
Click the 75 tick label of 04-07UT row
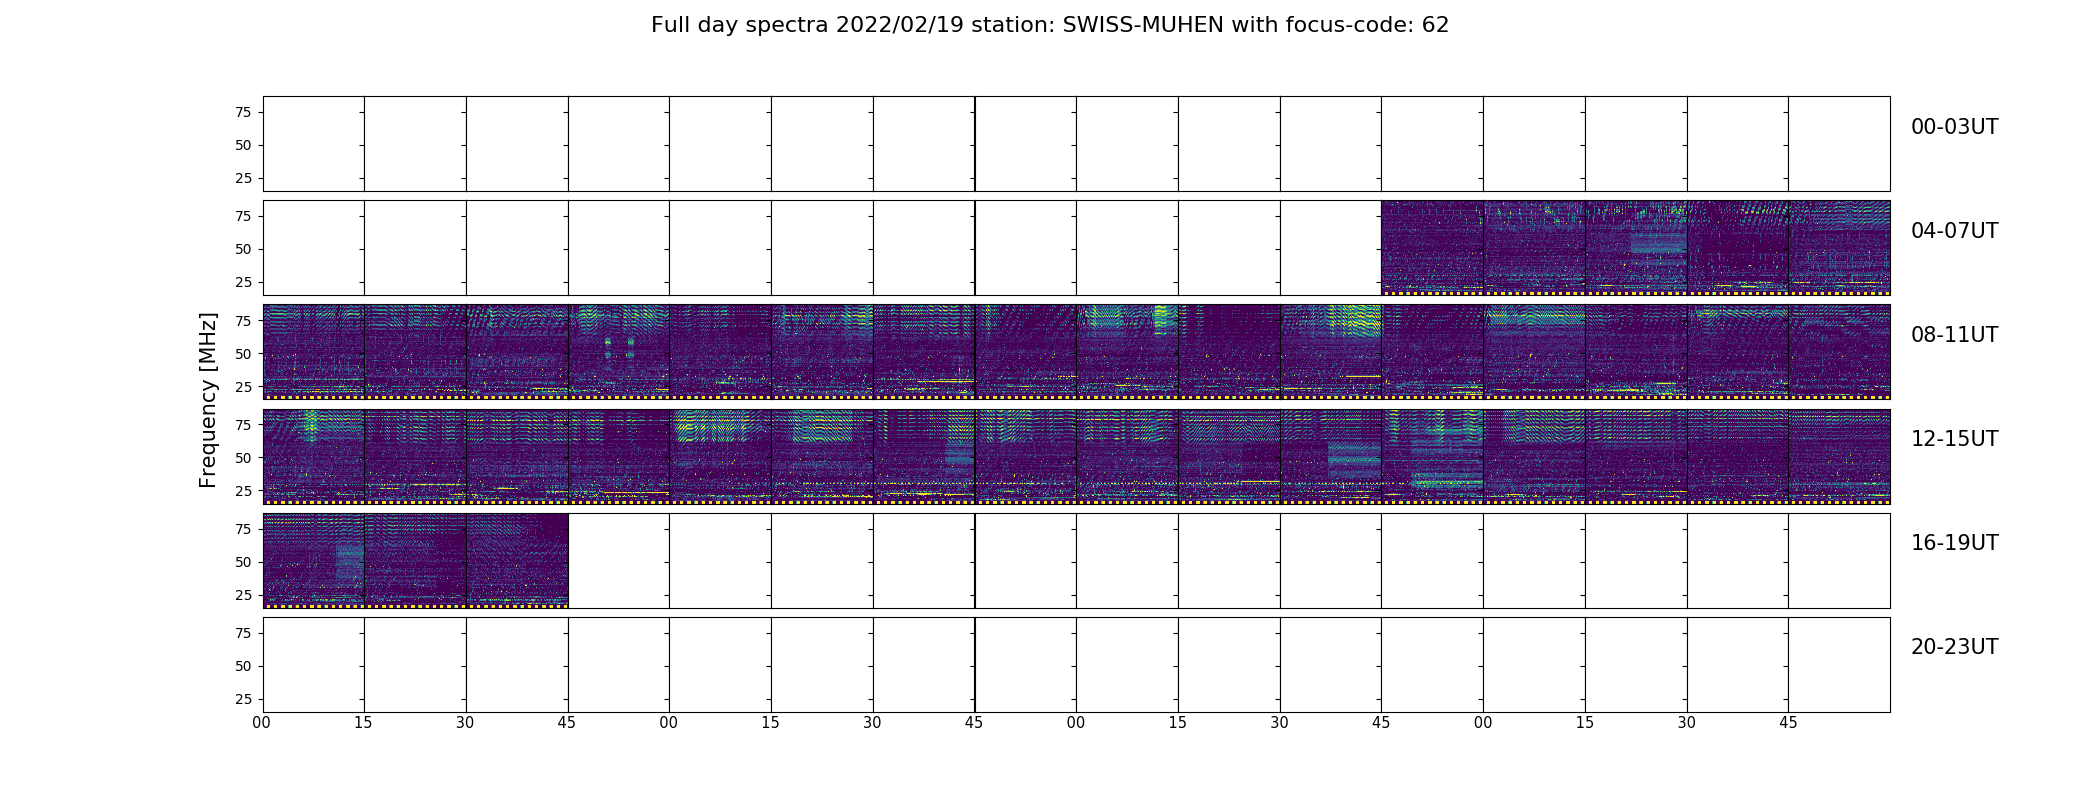(x=243, y=216)
